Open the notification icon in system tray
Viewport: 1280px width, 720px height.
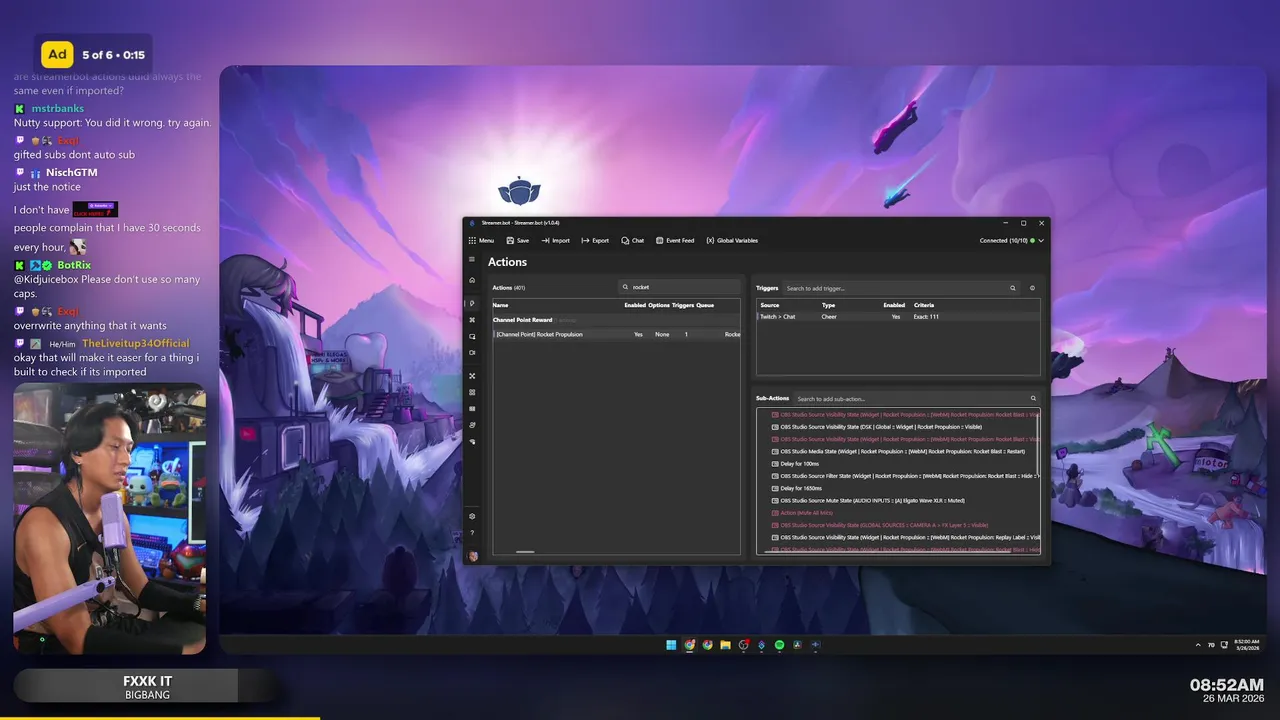[x=1225, y=645]
